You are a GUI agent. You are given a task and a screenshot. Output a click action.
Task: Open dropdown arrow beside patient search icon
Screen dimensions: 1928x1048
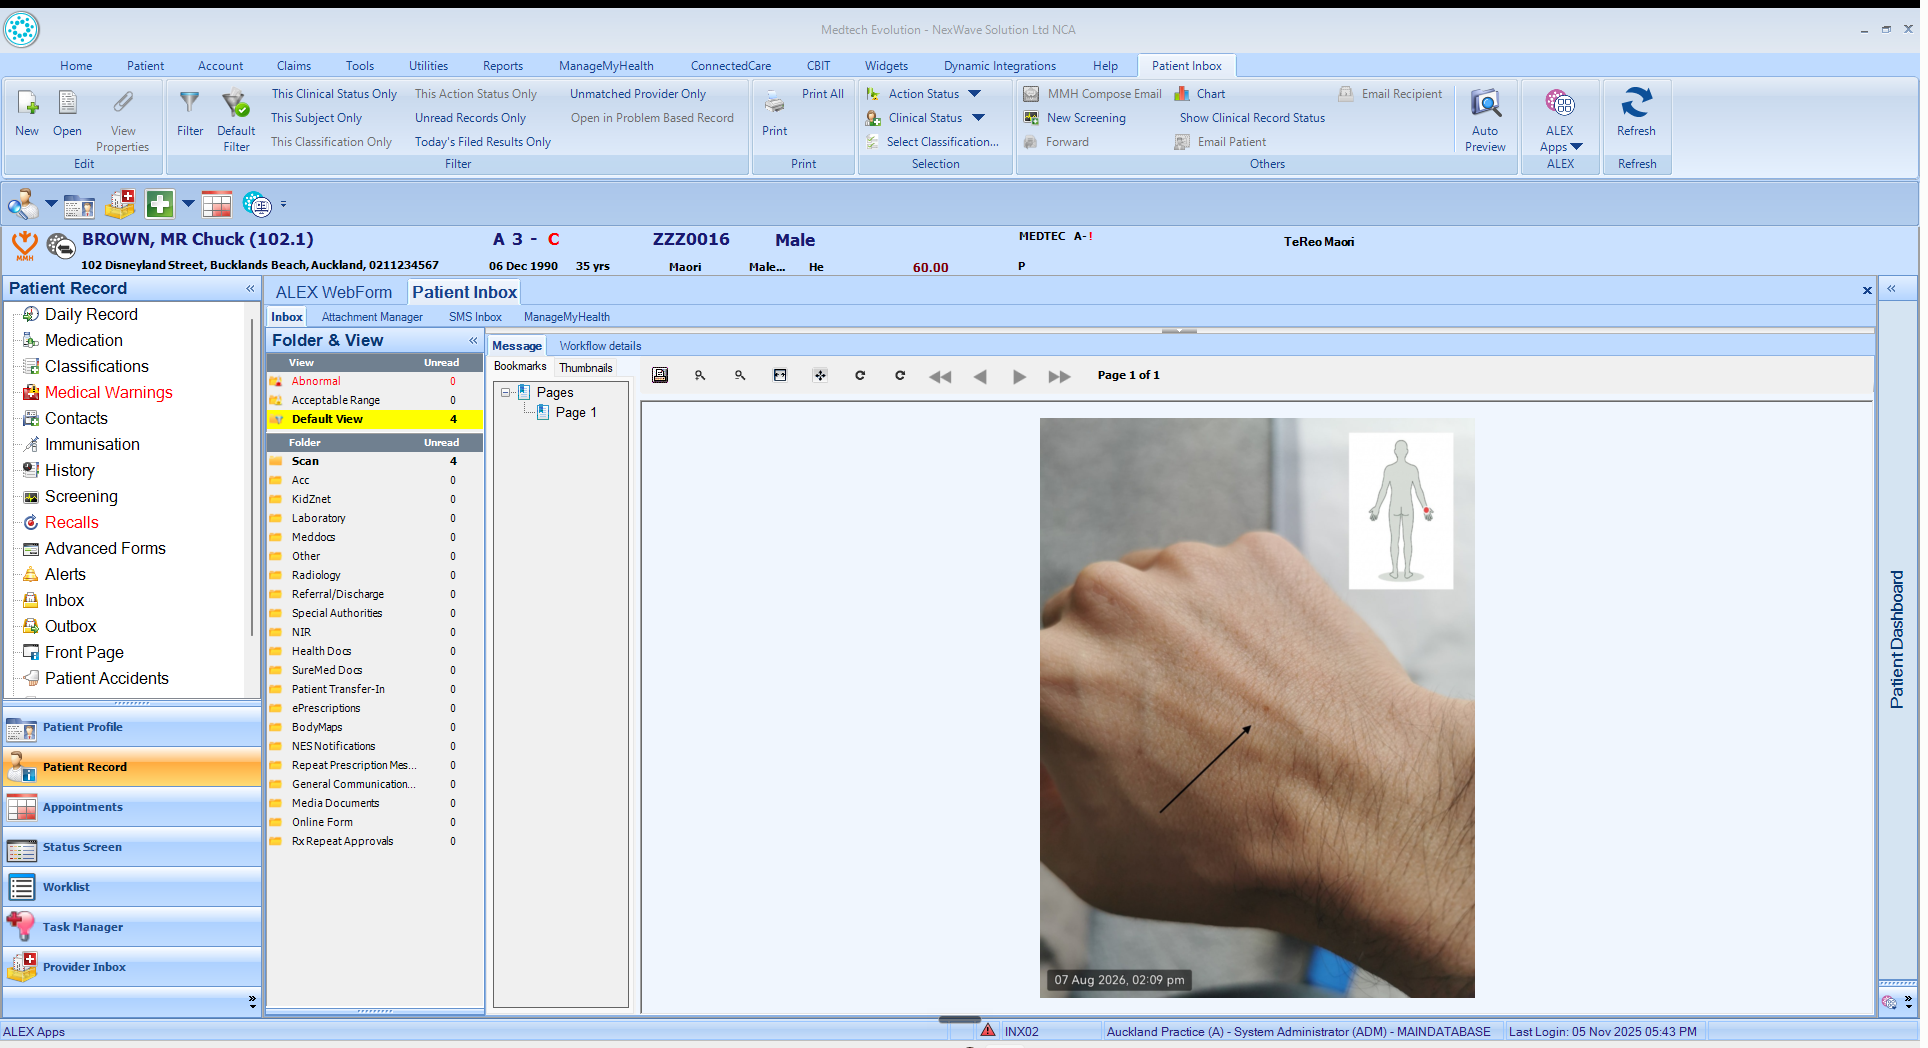point(51,204)
